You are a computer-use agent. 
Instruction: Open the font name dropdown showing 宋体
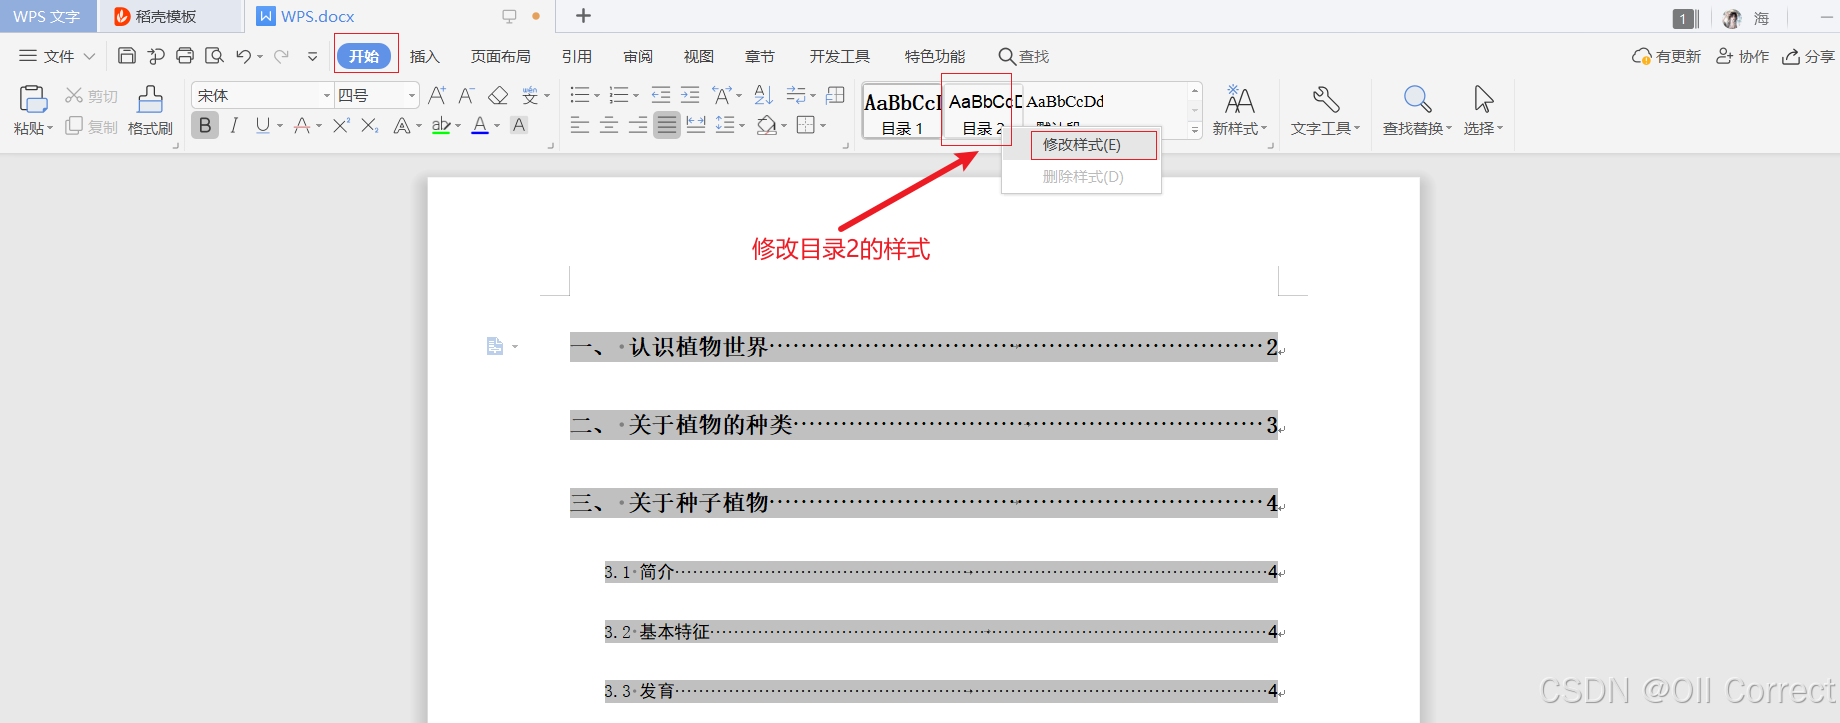(x=326, y=95)
